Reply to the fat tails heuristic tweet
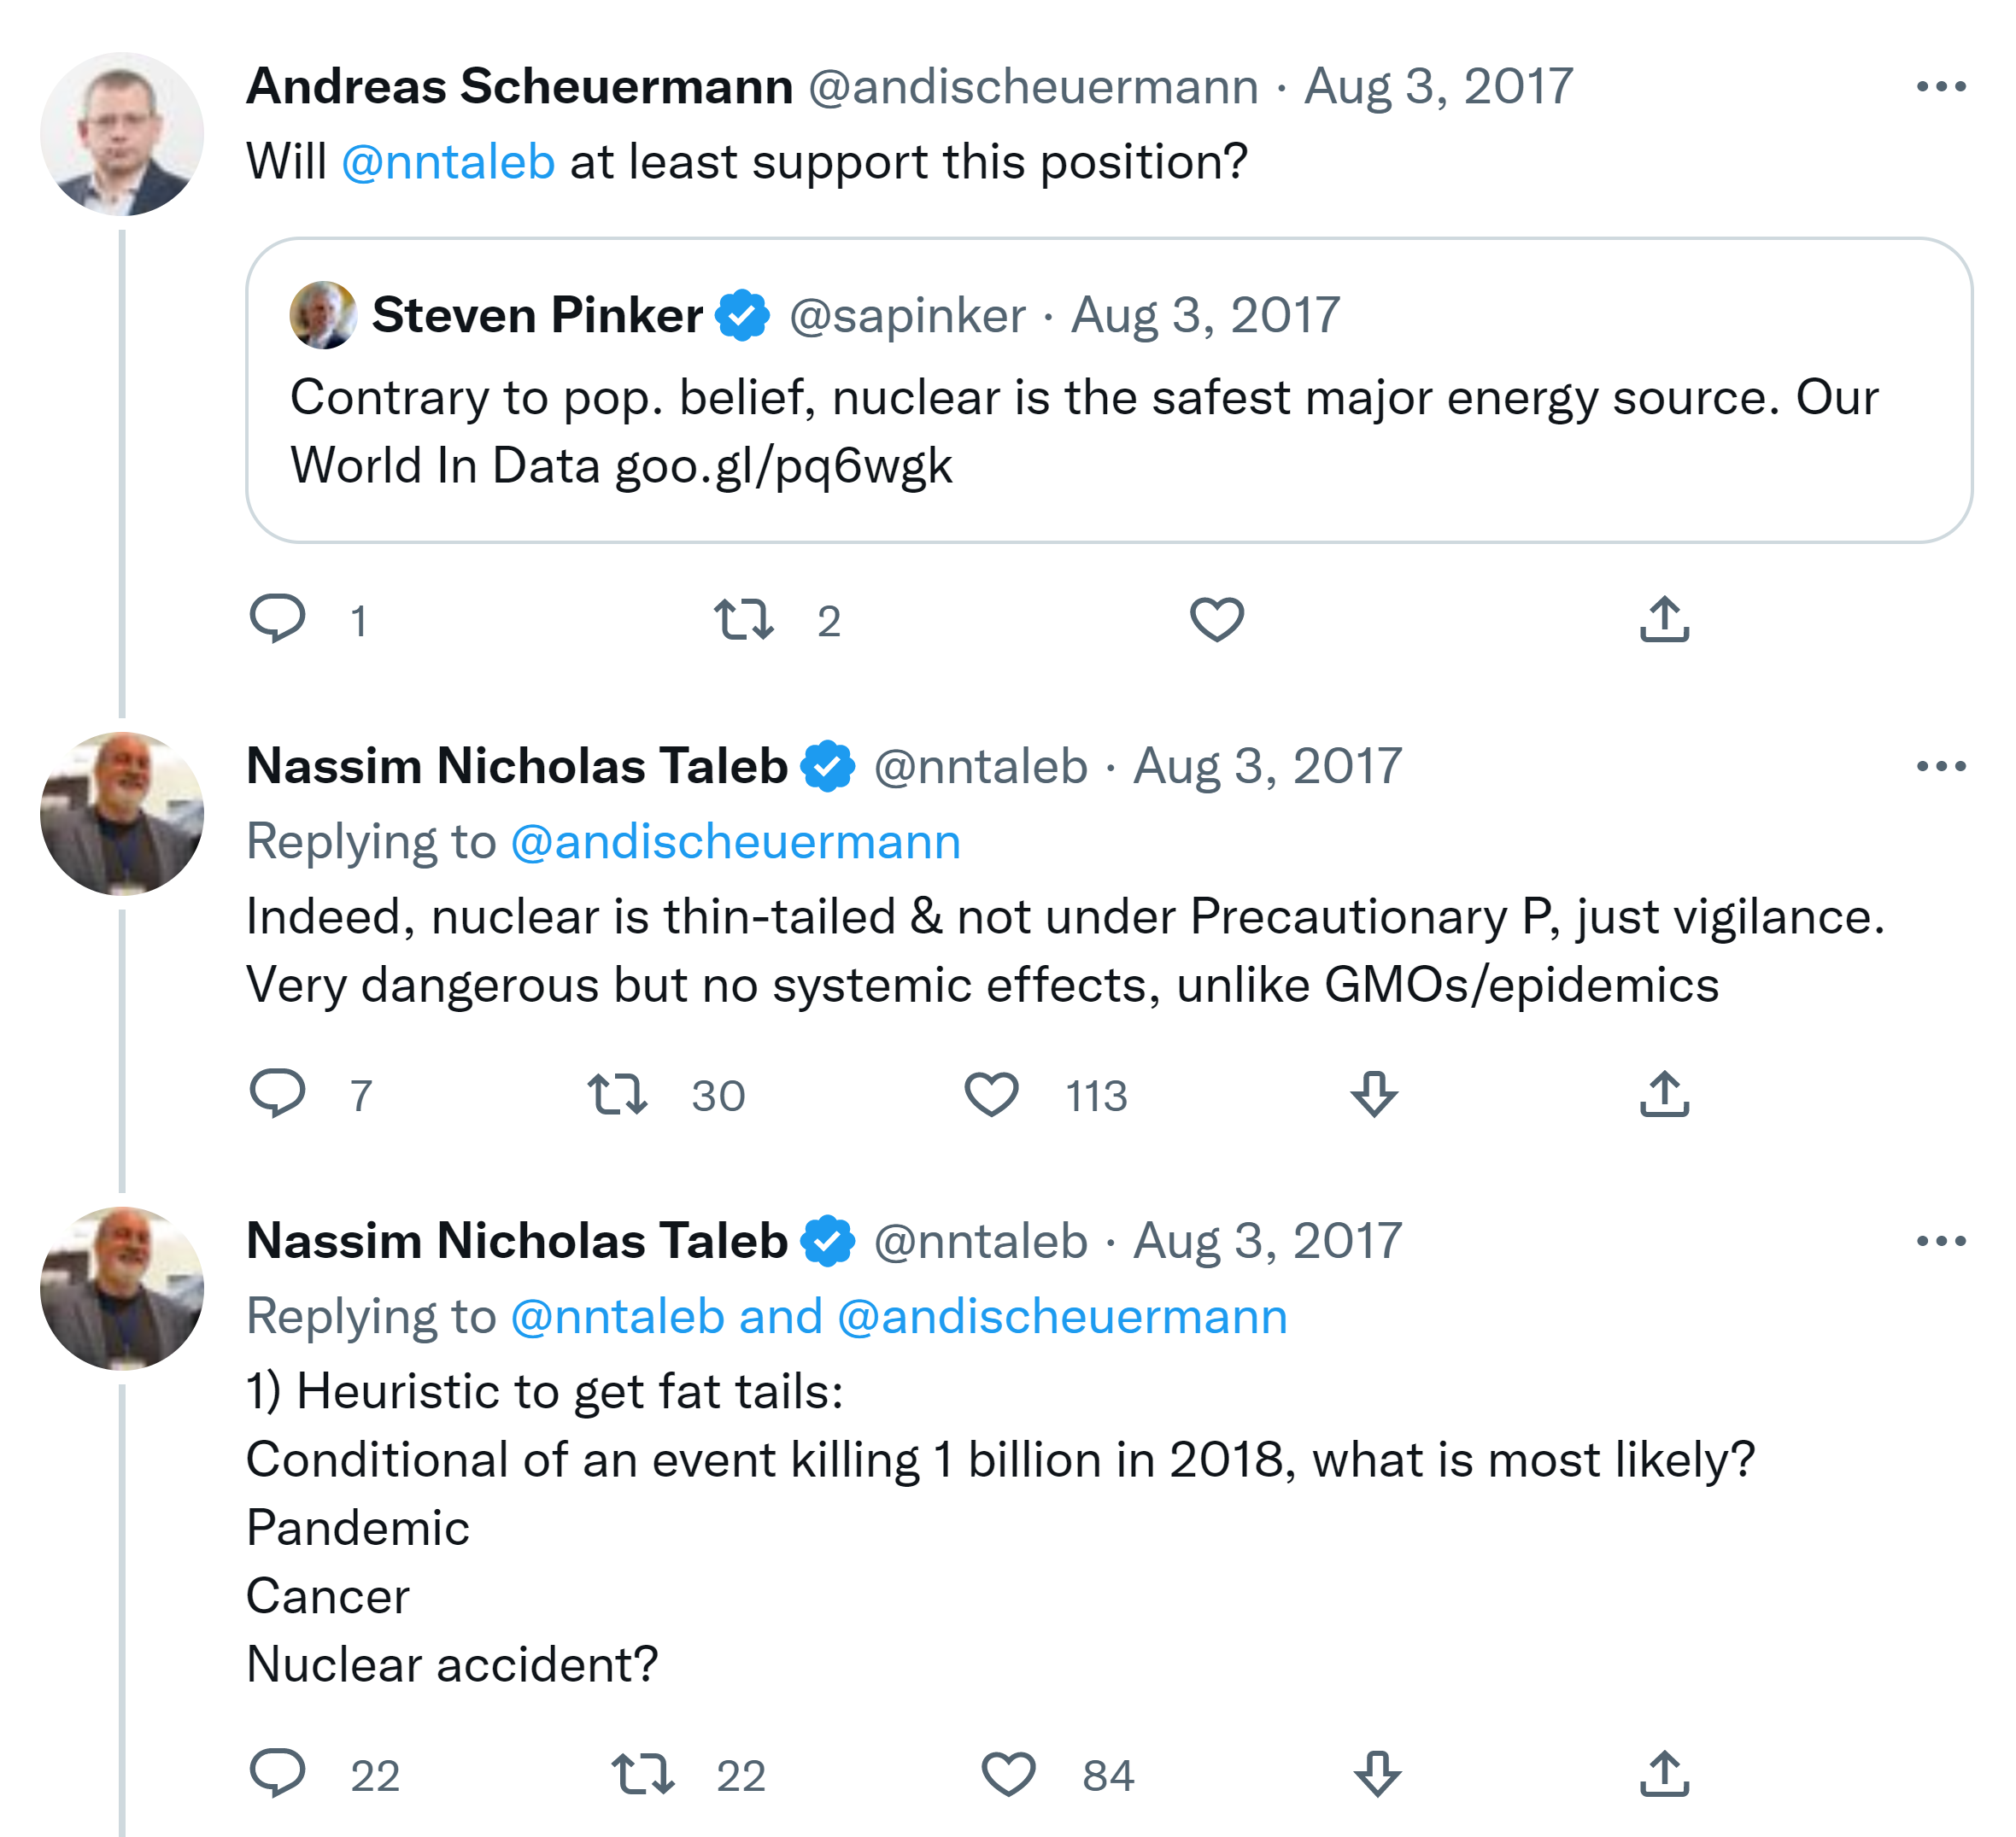Image resolution: width=2016 pixels, height=1837 pixels. [277, 1773]
